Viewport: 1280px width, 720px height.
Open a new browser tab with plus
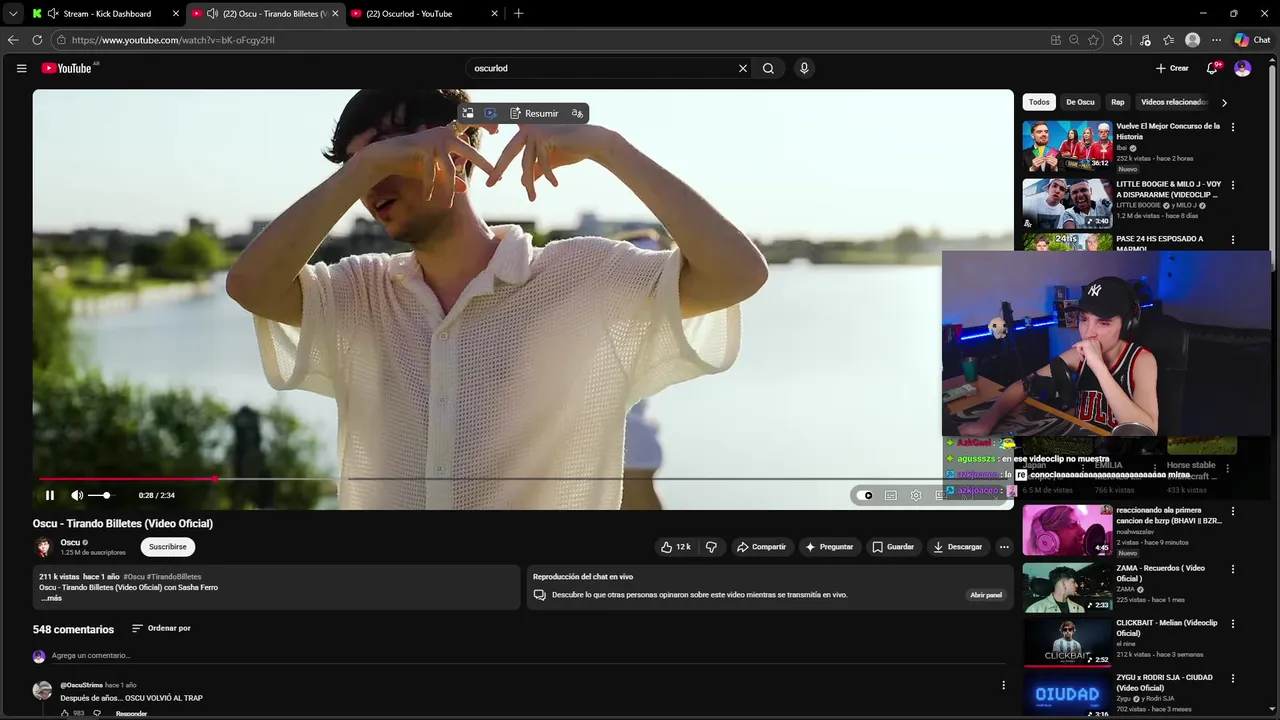(x=518, y=14)
